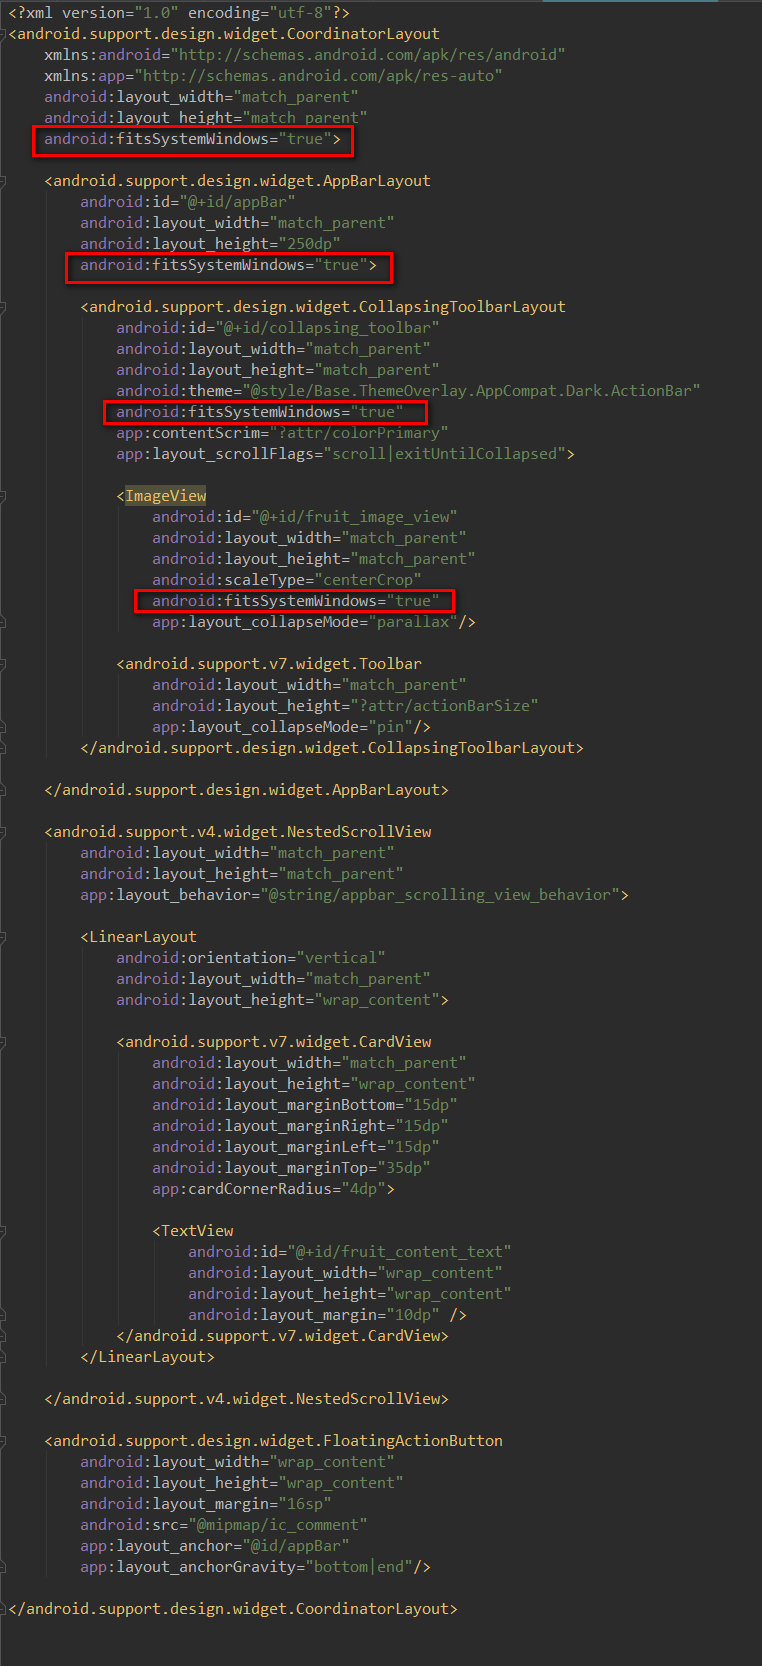Click the android:id "@+id/appBar" line
This screenshot has height=1666, width=762.
(188, 202)
